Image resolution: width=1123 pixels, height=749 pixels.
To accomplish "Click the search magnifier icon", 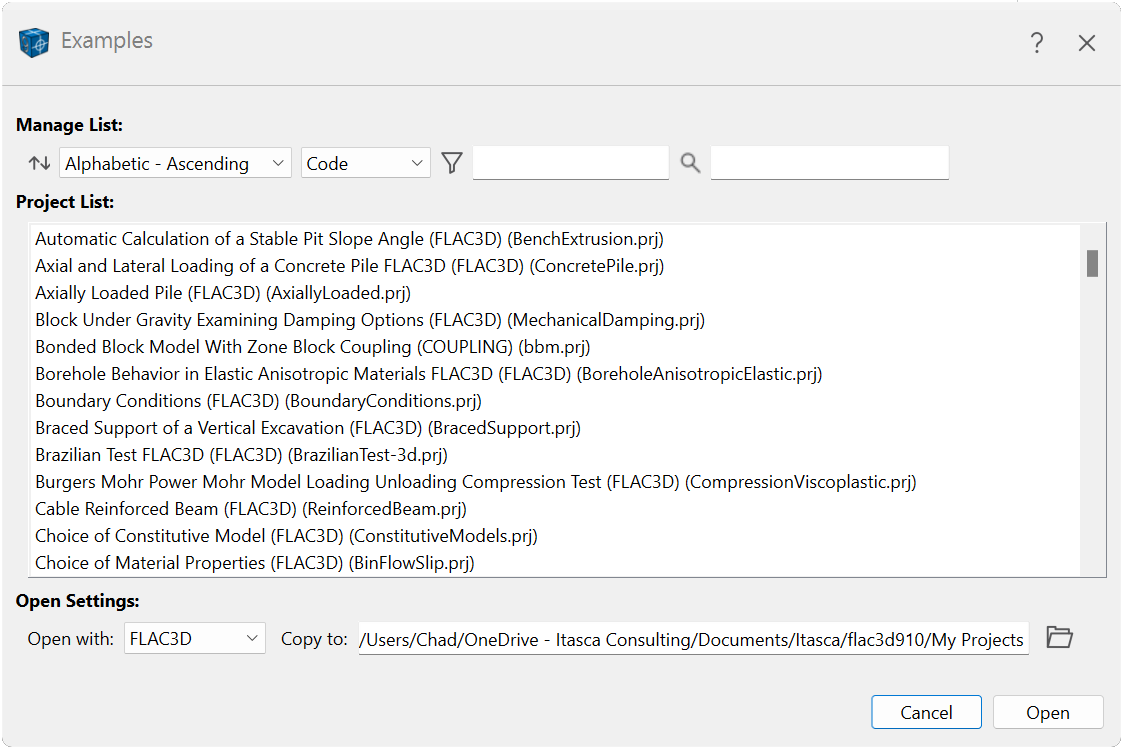I will [x=690, y=163].
